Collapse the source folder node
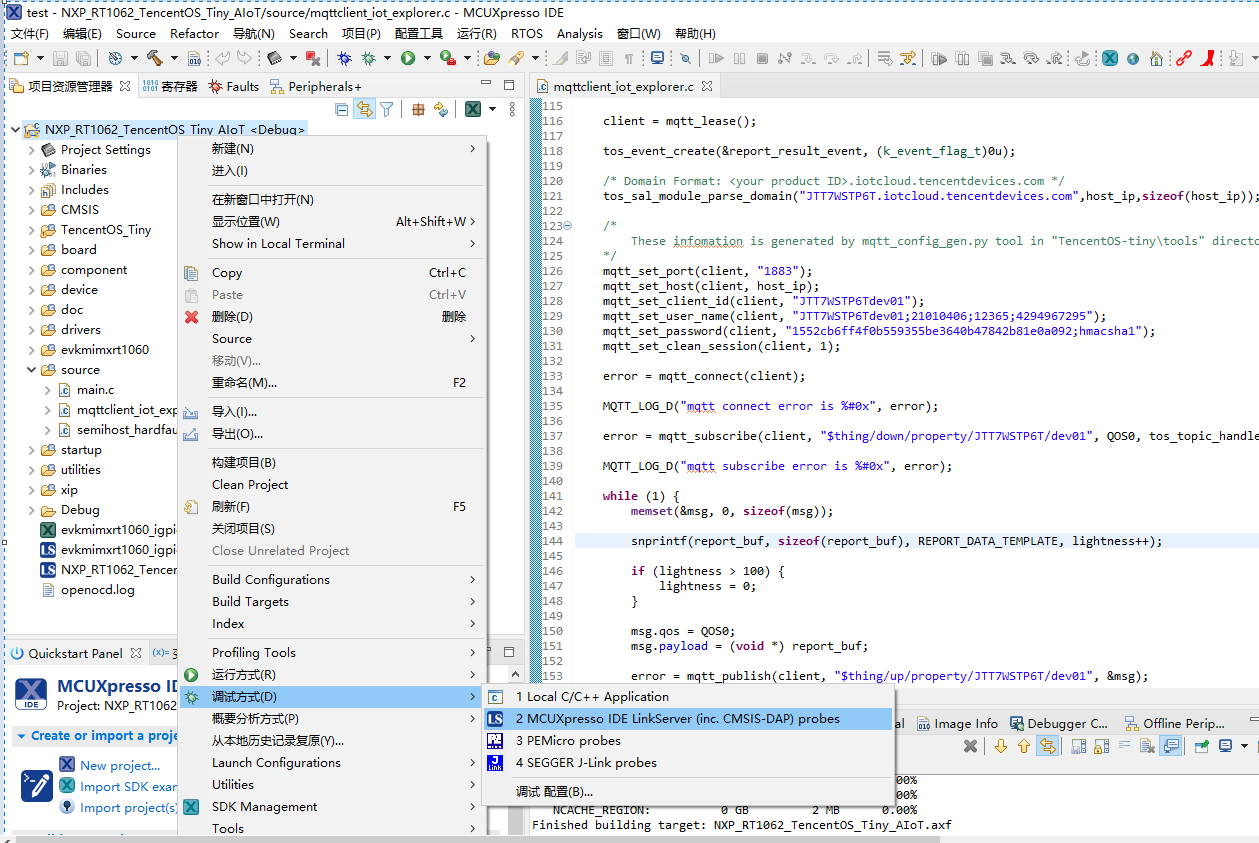1259x843 pixels. coord(32,370)
